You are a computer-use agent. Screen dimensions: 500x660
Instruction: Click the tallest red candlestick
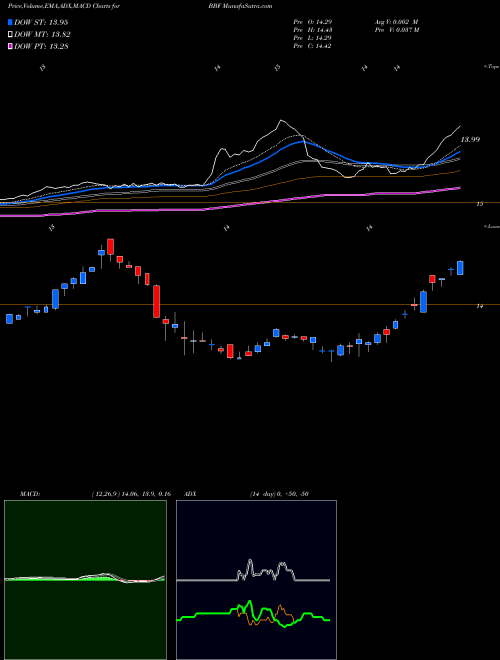(157, 301)
